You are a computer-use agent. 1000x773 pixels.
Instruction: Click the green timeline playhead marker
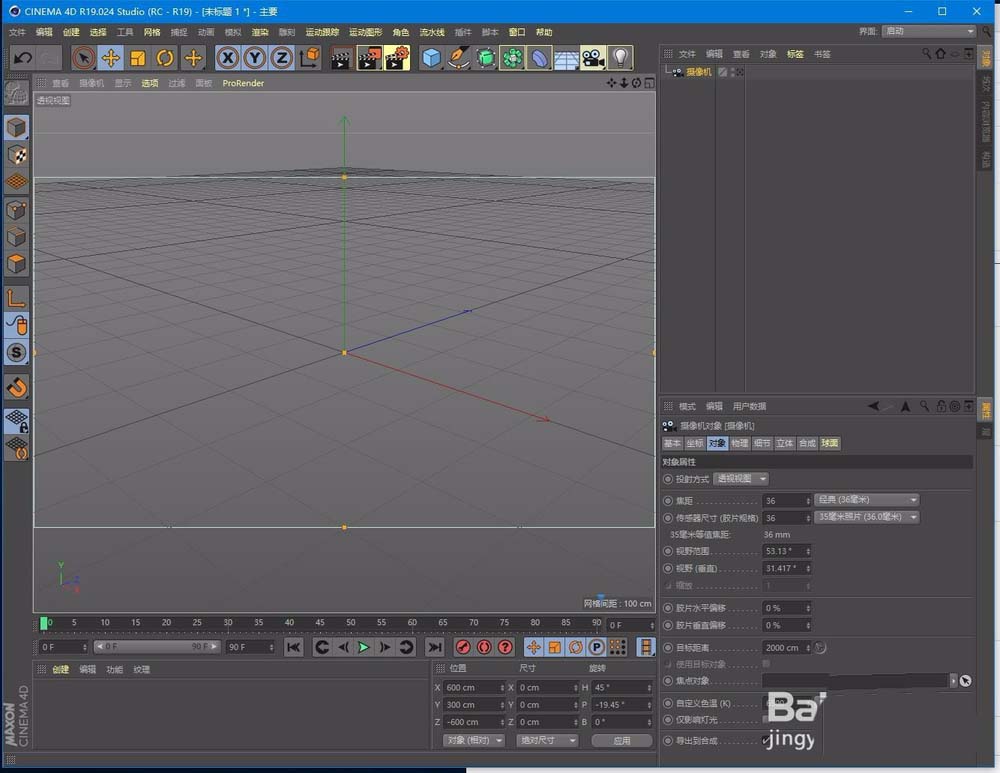point(43,622)
